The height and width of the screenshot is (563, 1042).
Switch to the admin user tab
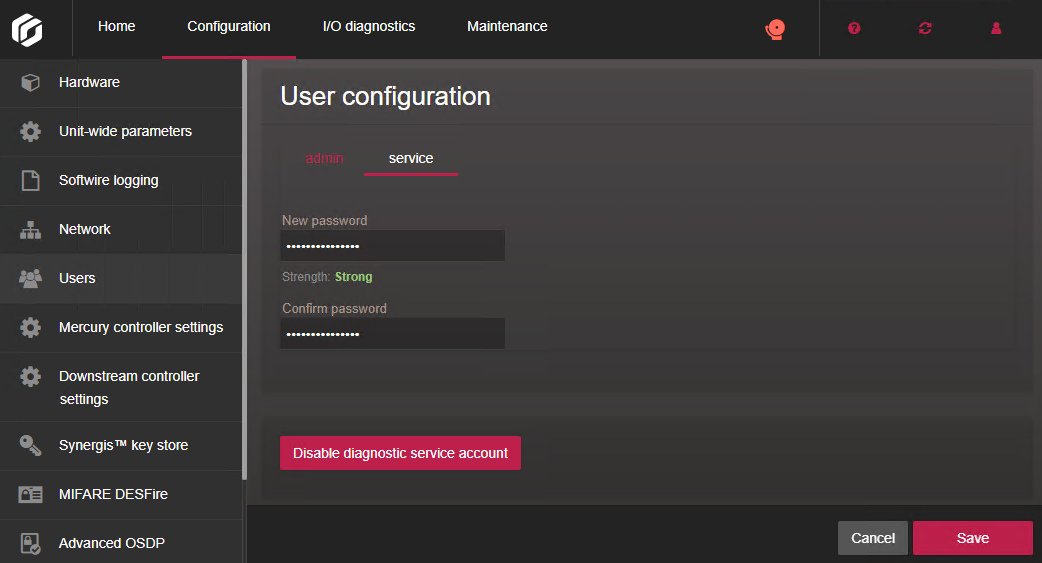tap(324, 158)
